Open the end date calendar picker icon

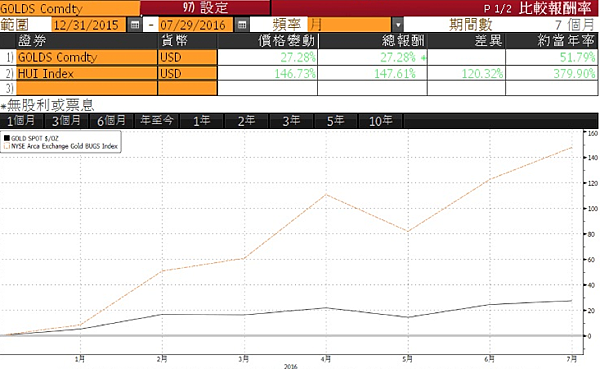(241, 25)
